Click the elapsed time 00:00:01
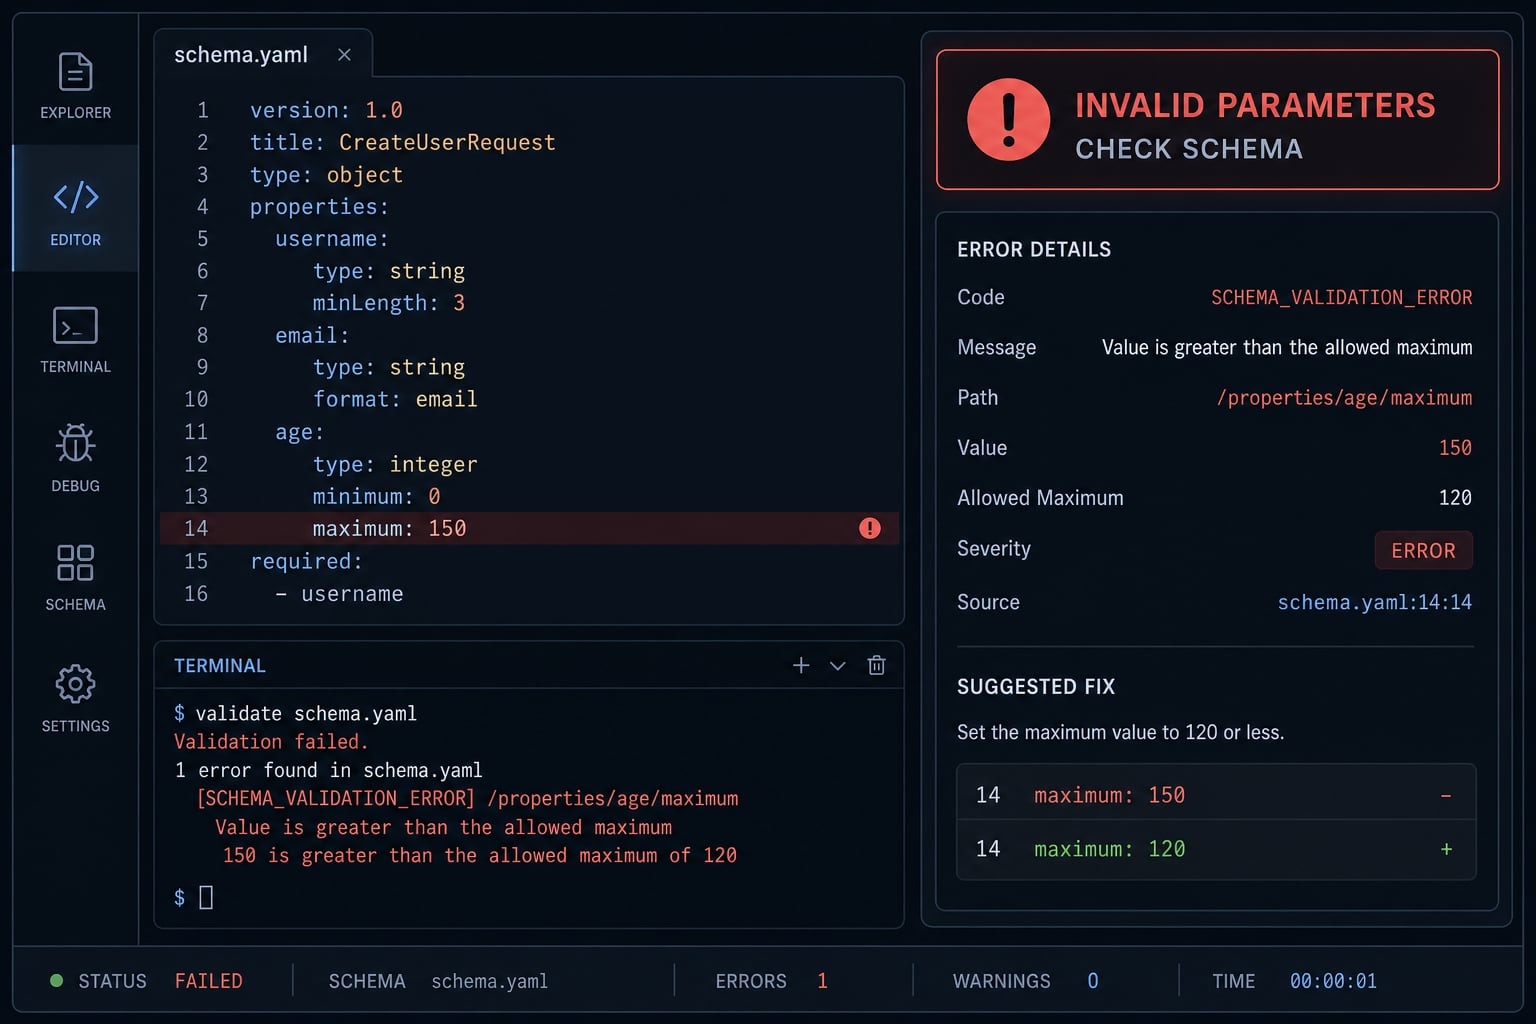1536x1024 pixels. (1333, 981)
